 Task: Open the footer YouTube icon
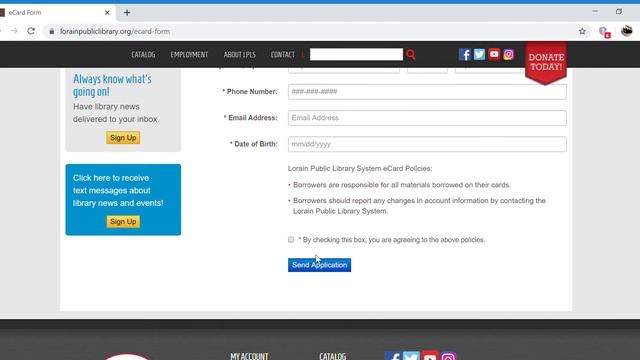[430, 356]
